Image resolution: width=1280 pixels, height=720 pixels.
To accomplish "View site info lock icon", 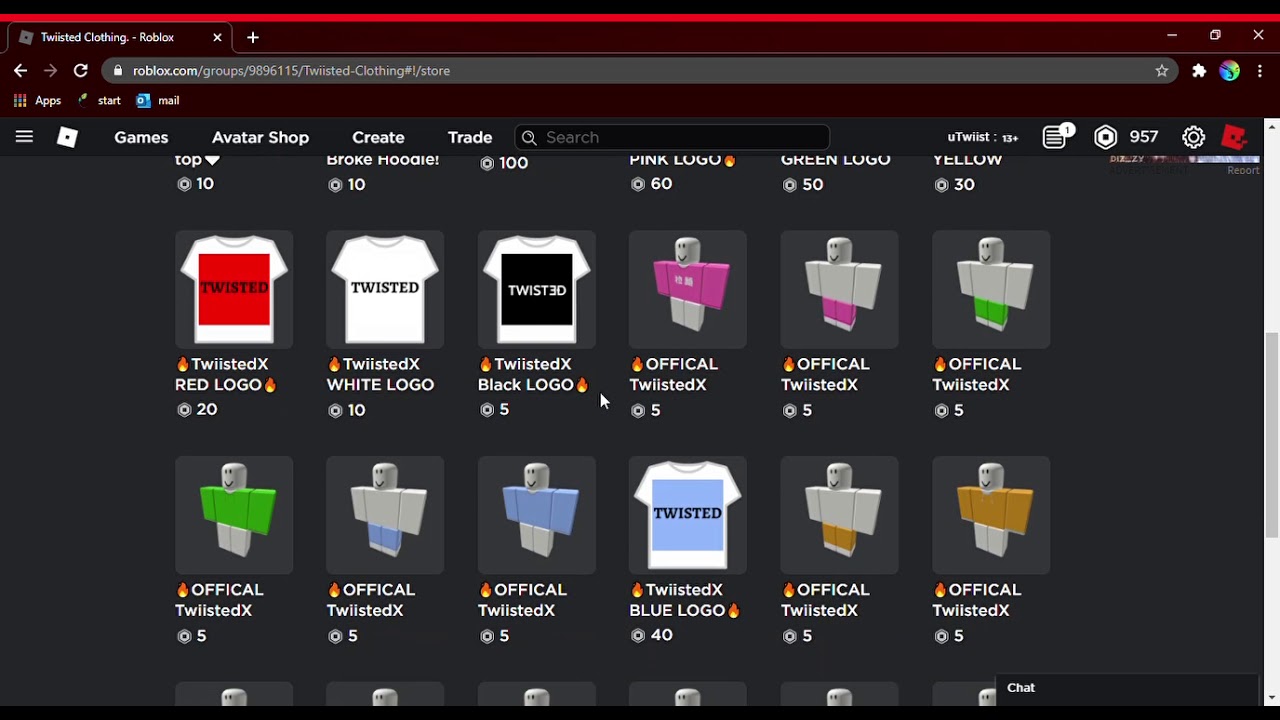I will coord(119,71).
